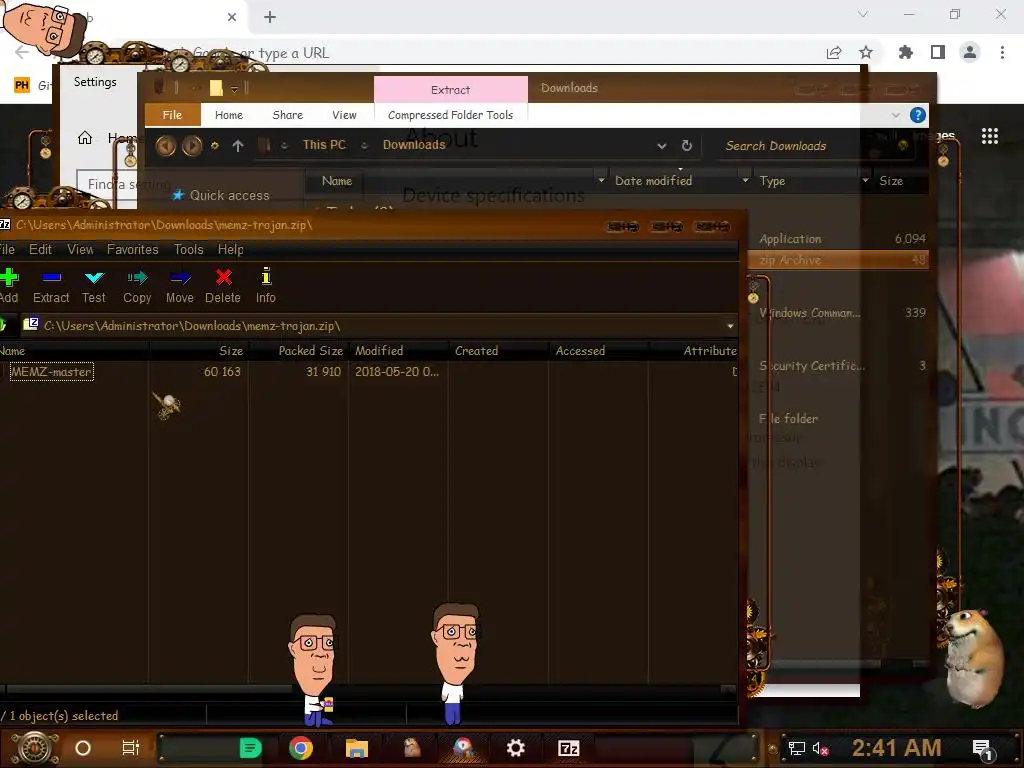The width and height of the screenshot is (1024, 768).
Task: Click Home icon in Settings window
Action: (85, 138)
